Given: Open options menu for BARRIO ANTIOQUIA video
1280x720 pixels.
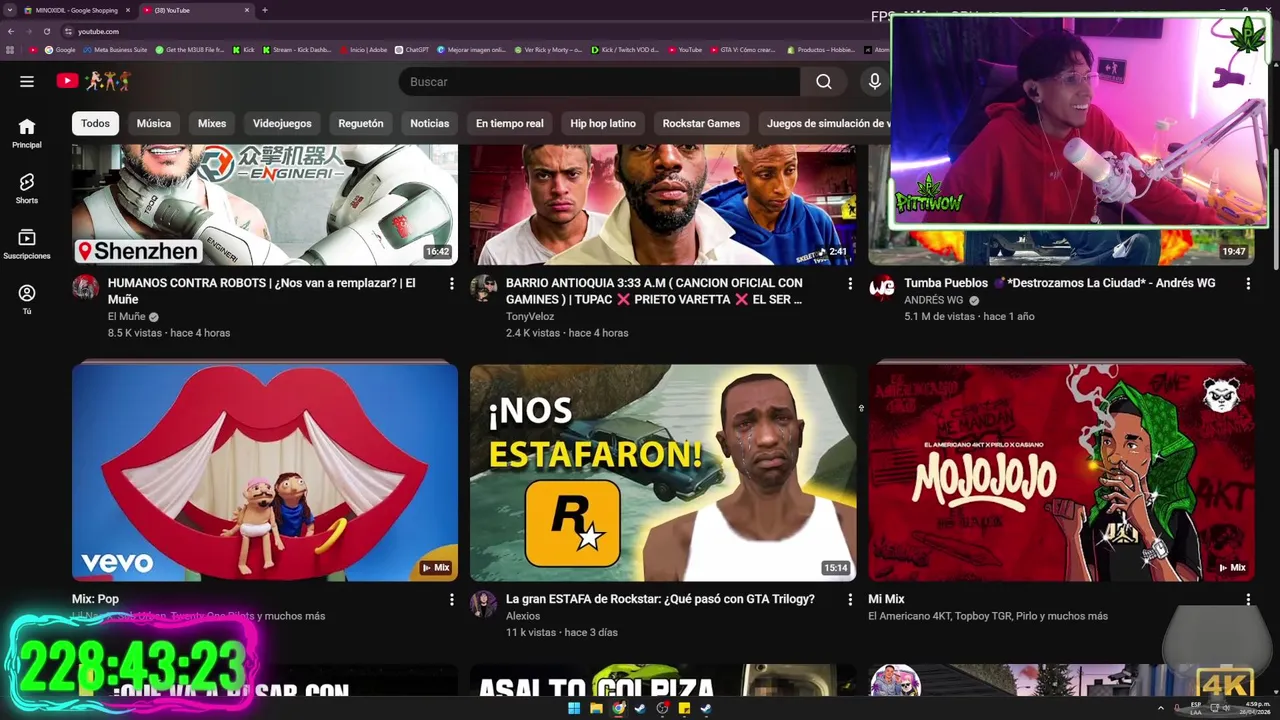Looking at the screenshot, I should pyautogui.click(x=850, y=284).
